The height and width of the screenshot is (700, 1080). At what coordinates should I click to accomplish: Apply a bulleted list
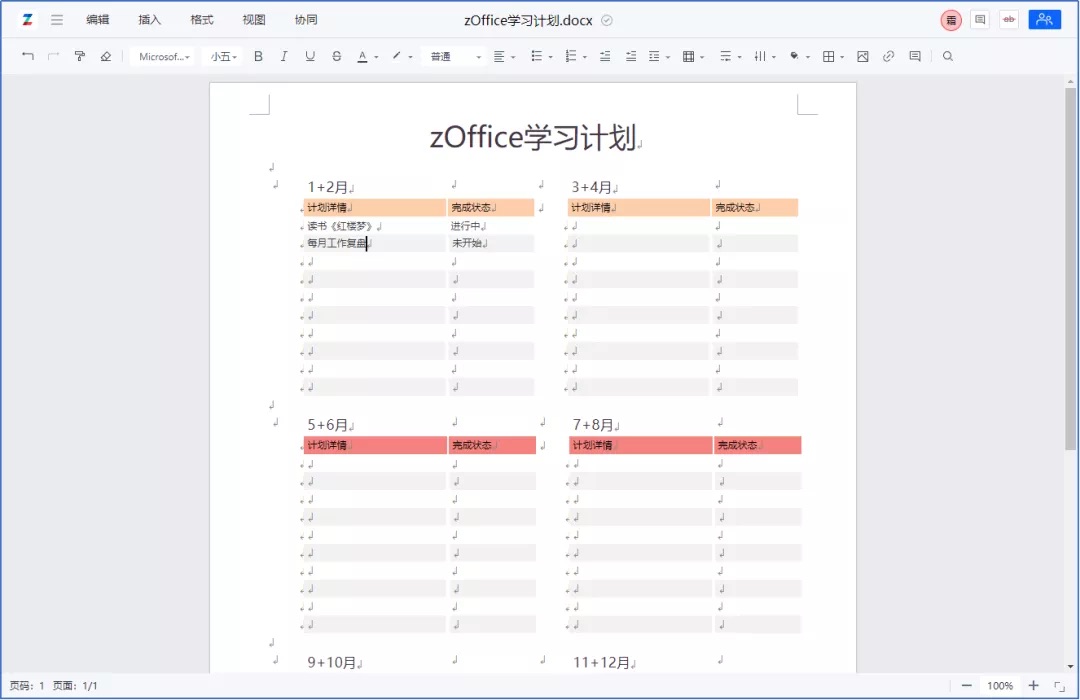tap(537, 56)
